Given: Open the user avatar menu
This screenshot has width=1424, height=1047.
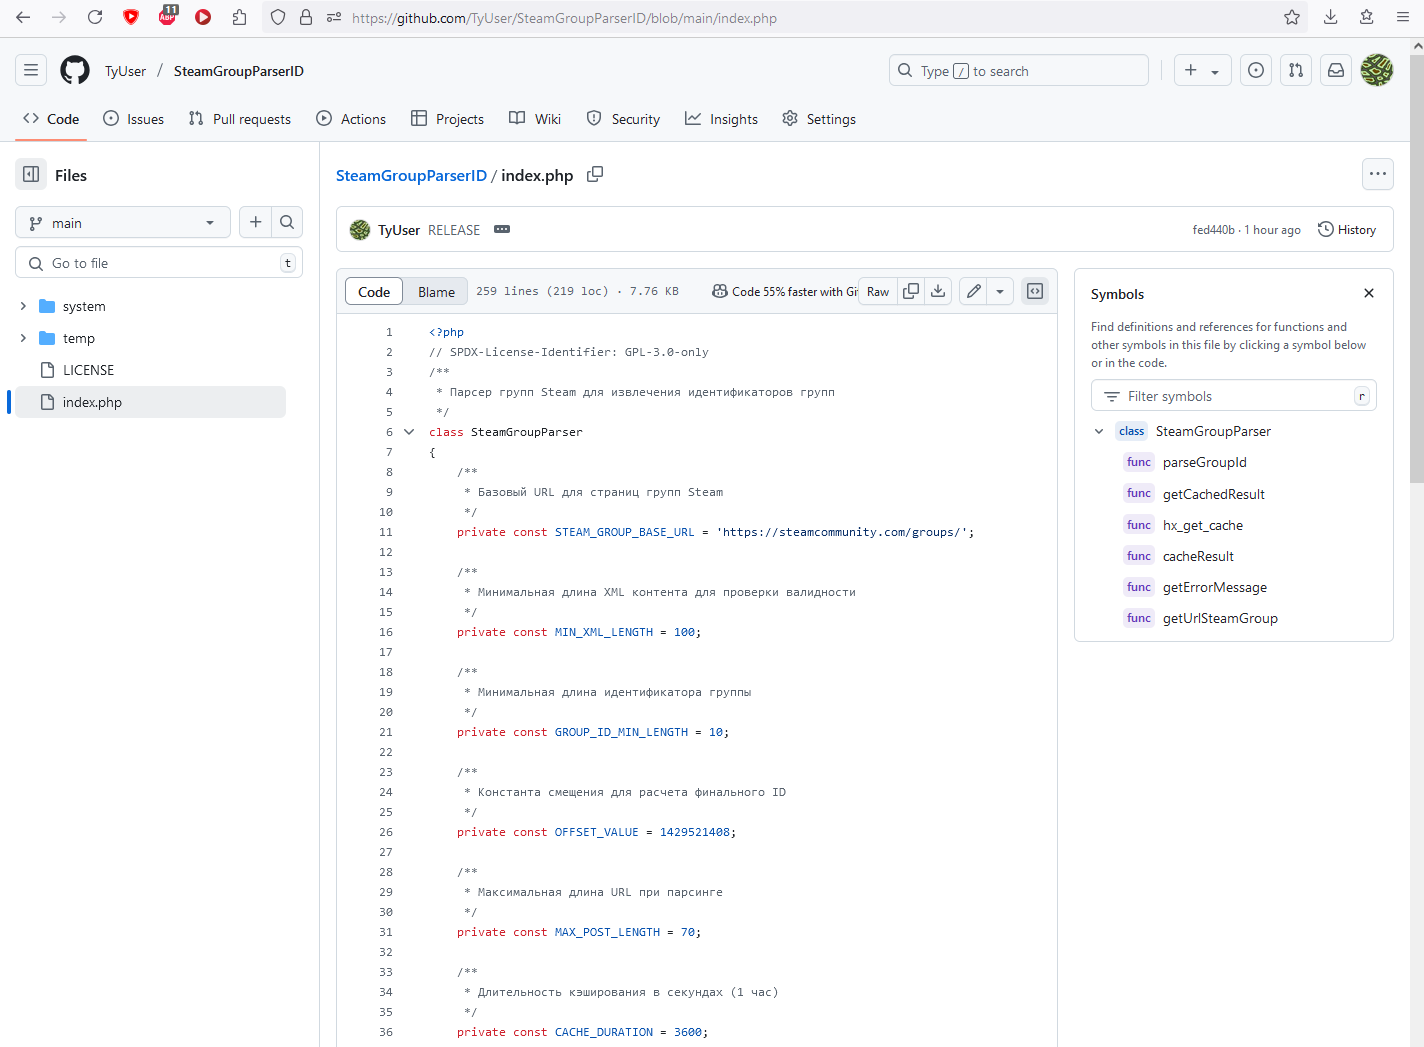Looking at the screenshot, I should point(1377,70).
